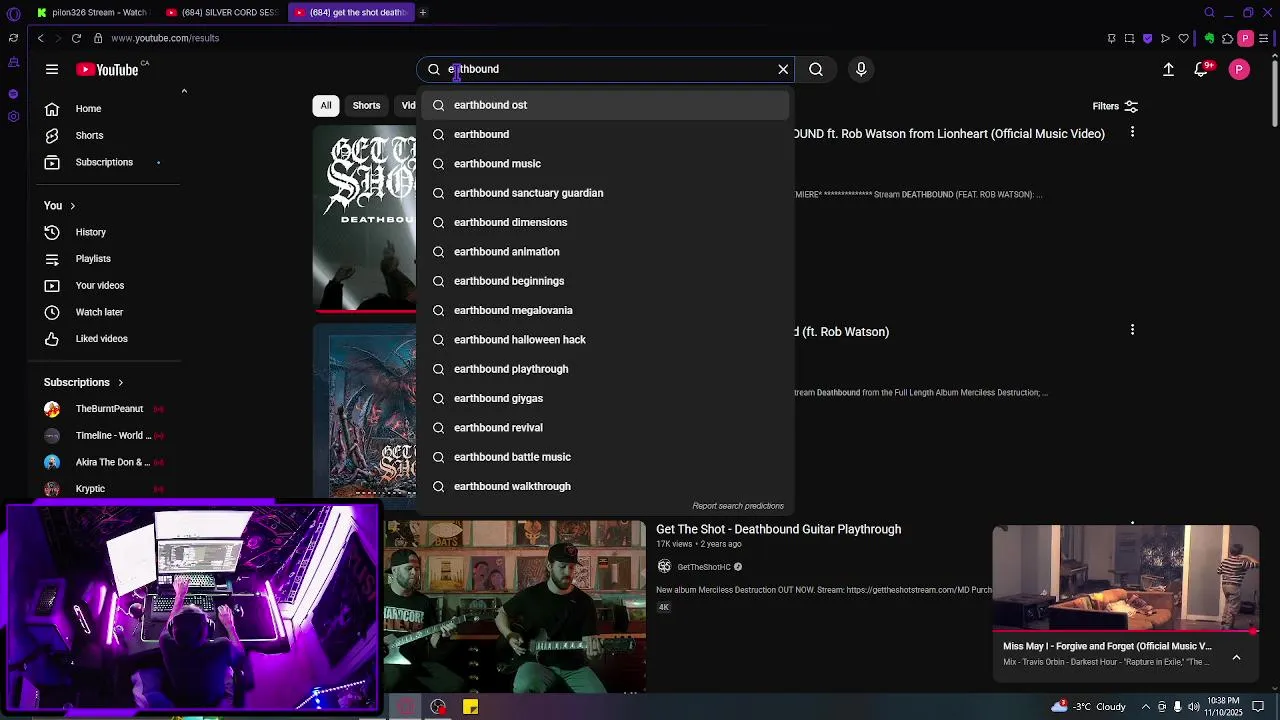The width and height of the screenshot is (1280, 720).
Task: Go back with the browser back arrow
Action: (40, 38)
